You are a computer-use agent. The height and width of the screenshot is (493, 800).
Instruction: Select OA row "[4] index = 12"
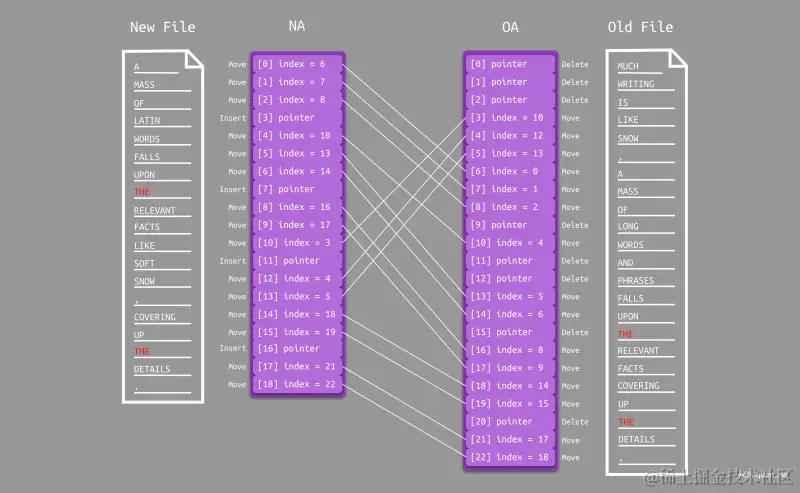point(510,135)
